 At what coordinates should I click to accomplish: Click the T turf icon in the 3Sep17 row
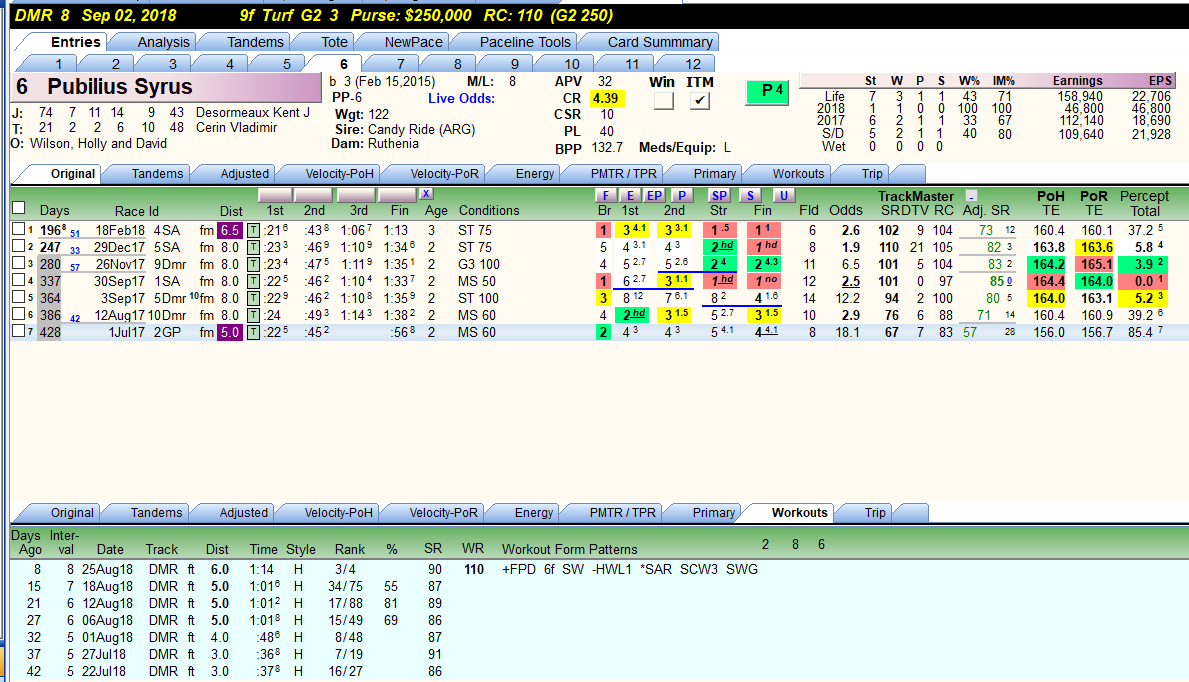click(x=253, y=299)
